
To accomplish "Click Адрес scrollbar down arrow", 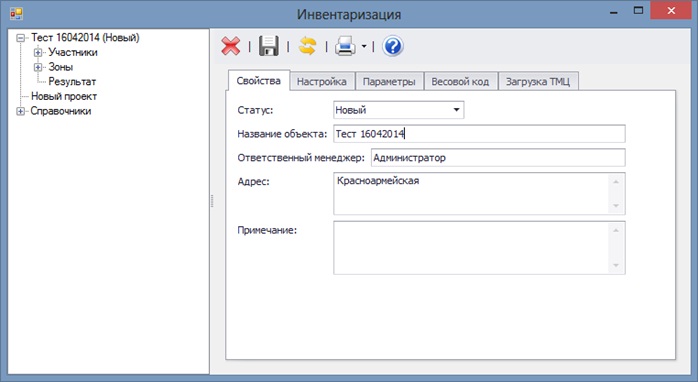I will (x=616, y=206).
